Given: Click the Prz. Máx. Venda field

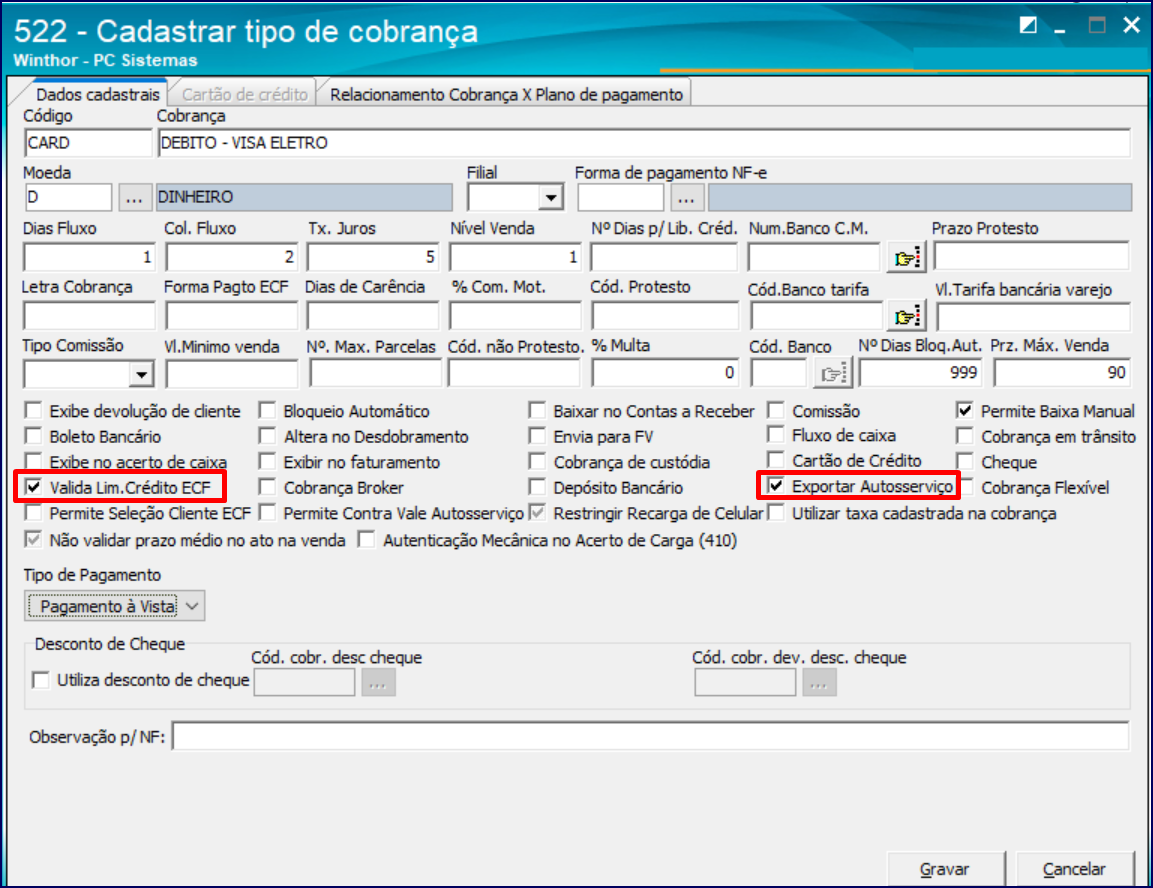Looking at the screenshot, I should coord(1062,373).
